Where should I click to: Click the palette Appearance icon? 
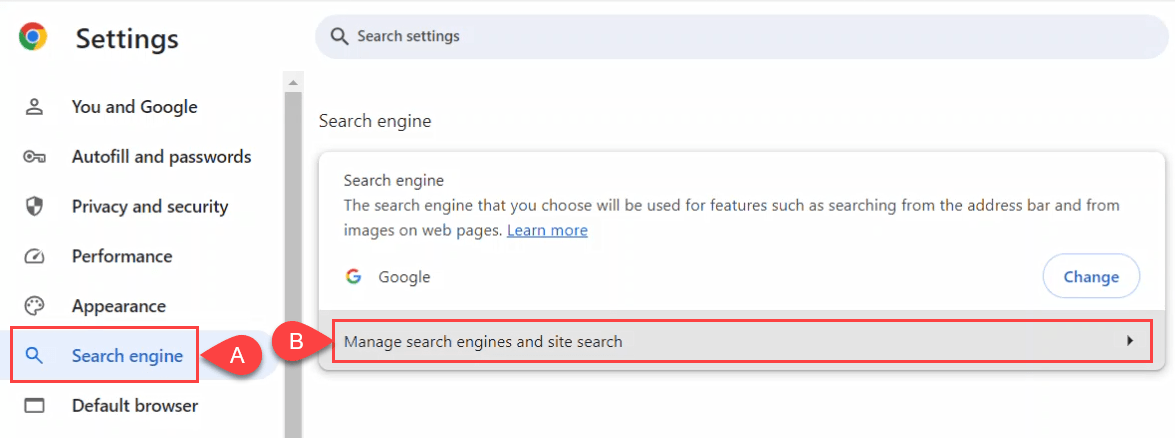click(x=35, y=306)
